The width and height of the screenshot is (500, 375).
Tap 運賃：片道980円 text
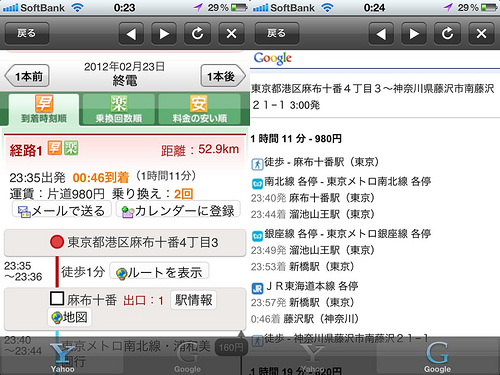coord(57,194)
